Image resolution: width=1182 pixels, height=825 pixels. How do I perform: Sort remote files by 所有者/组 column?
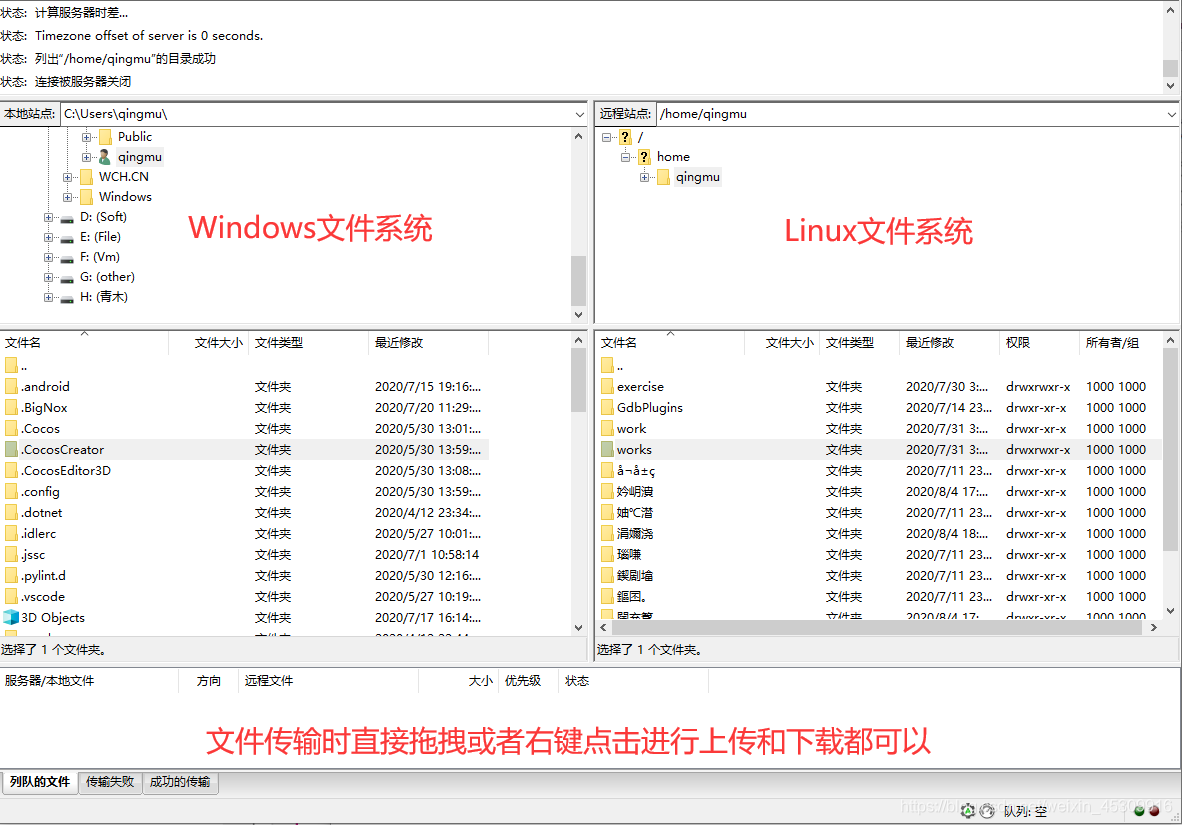(x=1121, y=343)
